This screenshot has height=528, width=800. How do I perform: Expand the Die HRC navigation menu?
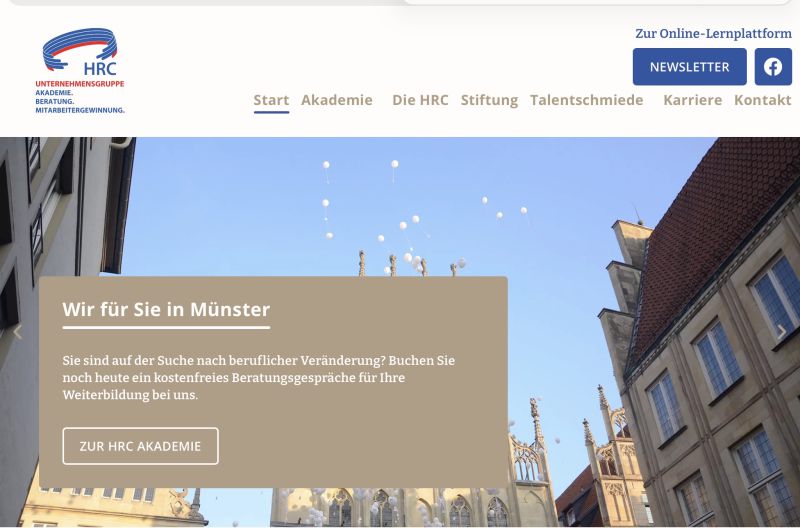[420, 100]
